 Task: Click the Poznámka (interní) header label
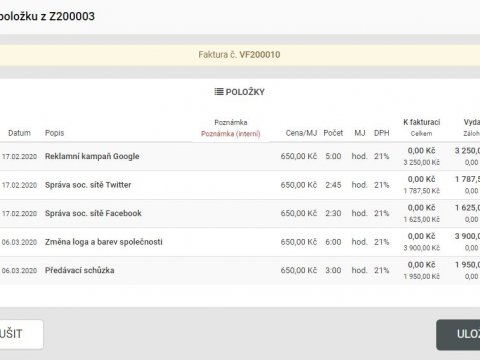[230, 134]
